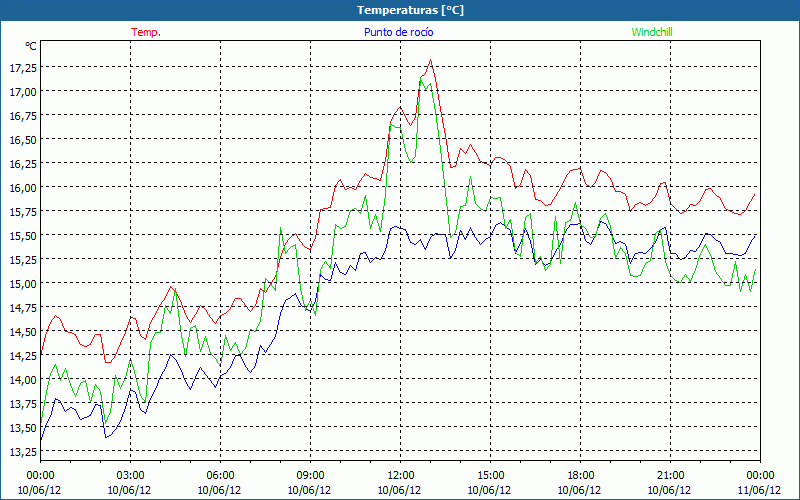The height and width of the screenshot is (500, 800).
Task: Click the '°C' unit label on axis
Action: [31, 46]
